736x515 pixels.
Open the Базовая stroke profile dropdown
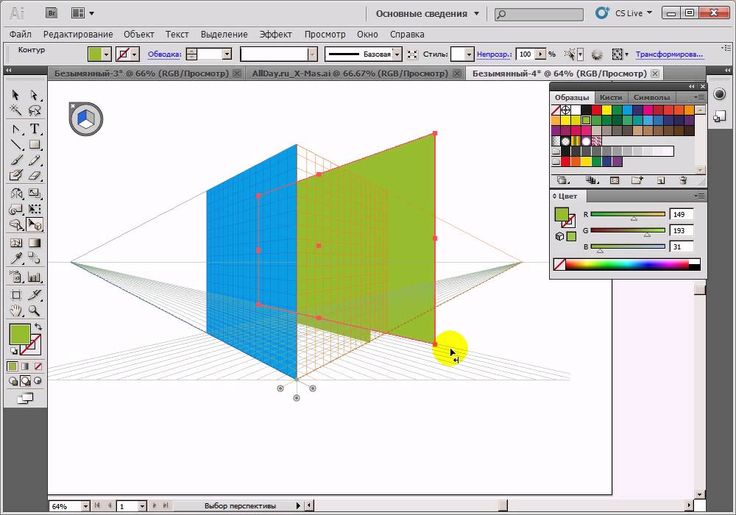[x=397, y=54]
